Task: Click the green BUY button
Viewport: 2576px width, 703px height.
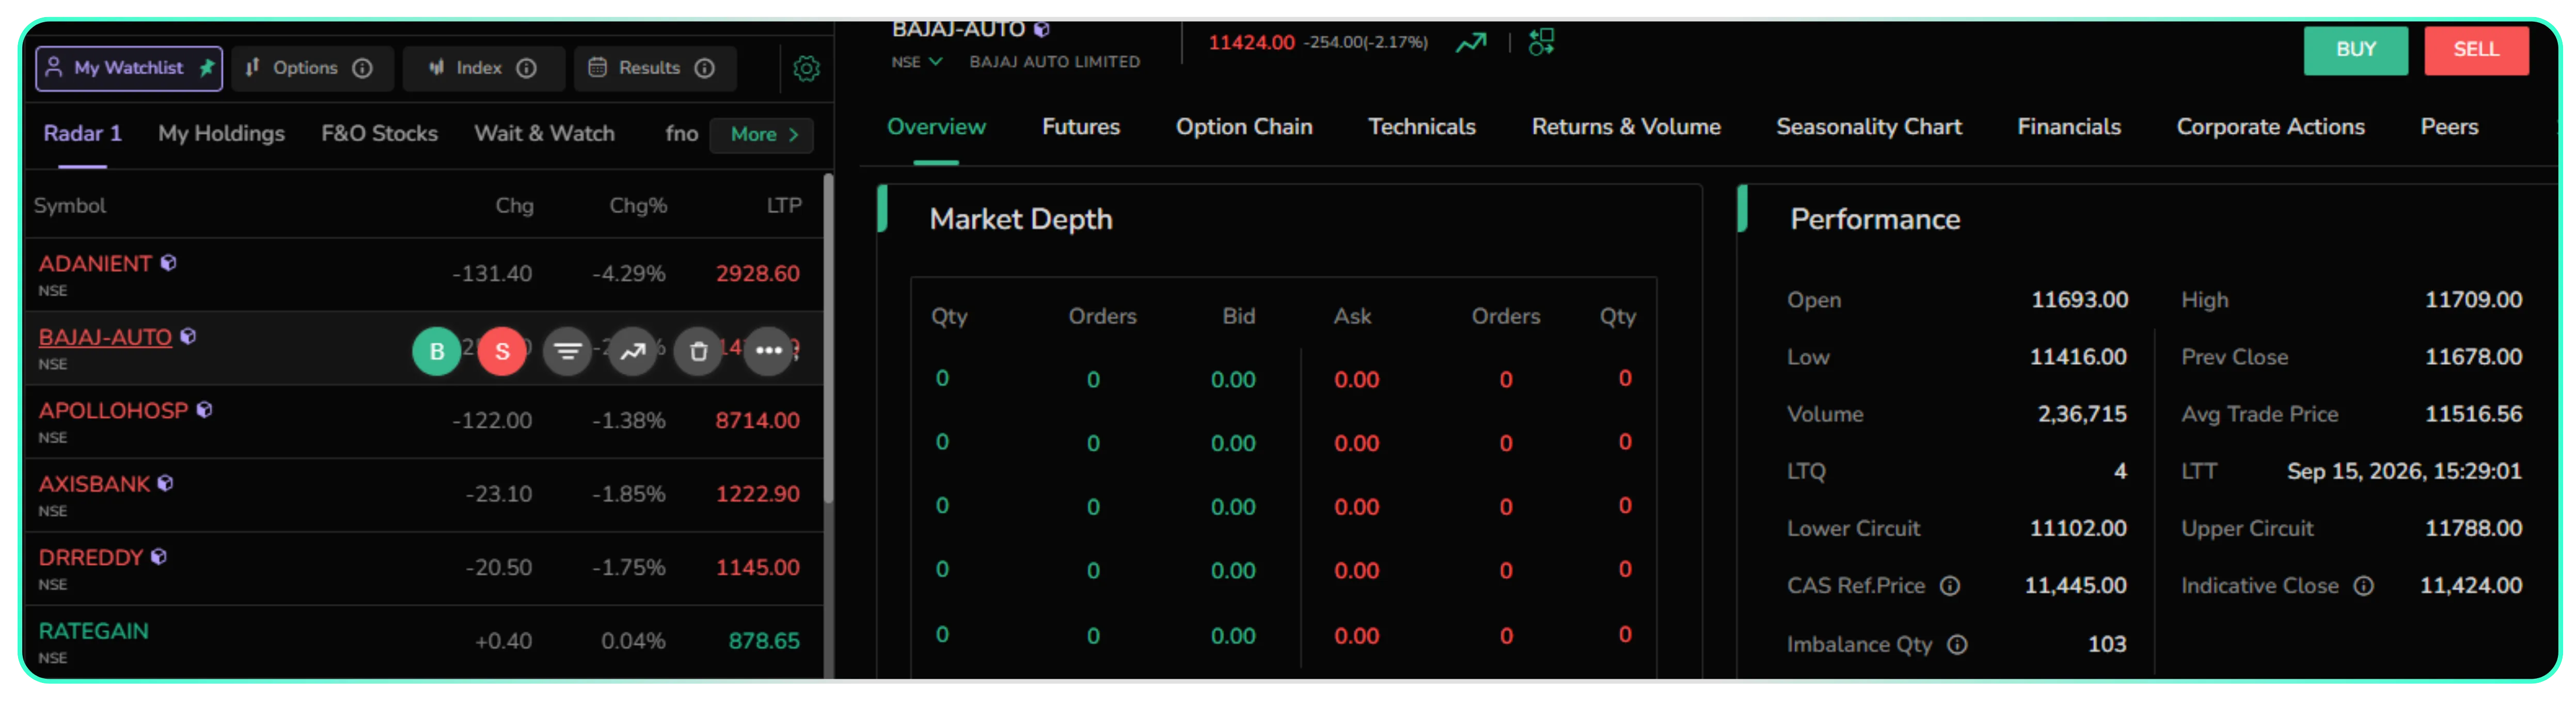Action: 2355,50
